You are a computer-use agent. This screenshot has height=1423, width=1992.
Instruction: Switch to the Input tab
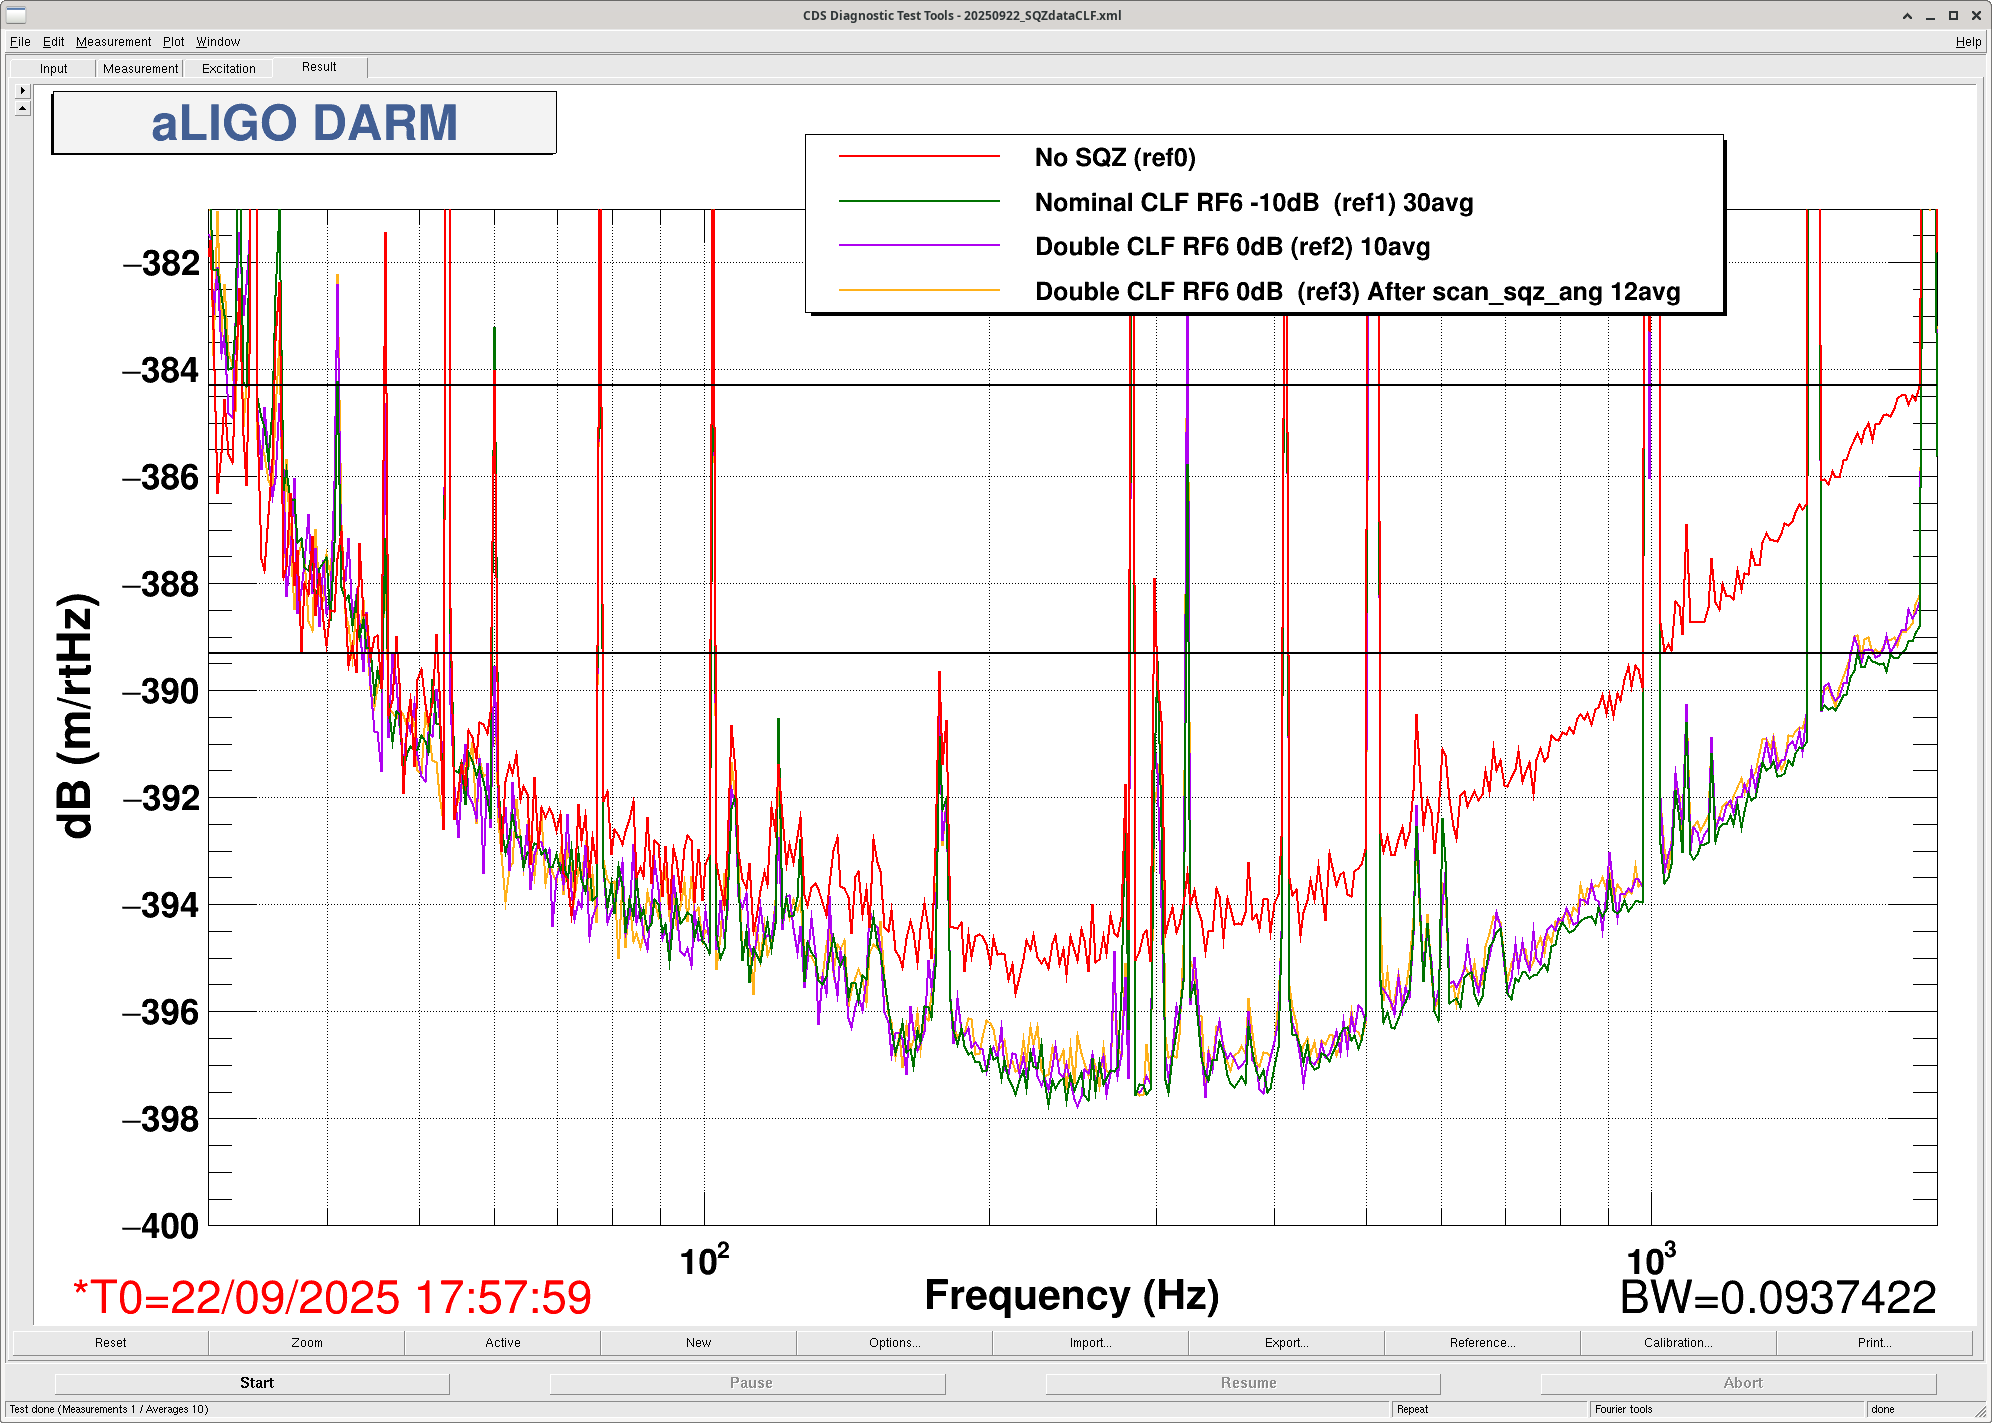coord(54,69)
